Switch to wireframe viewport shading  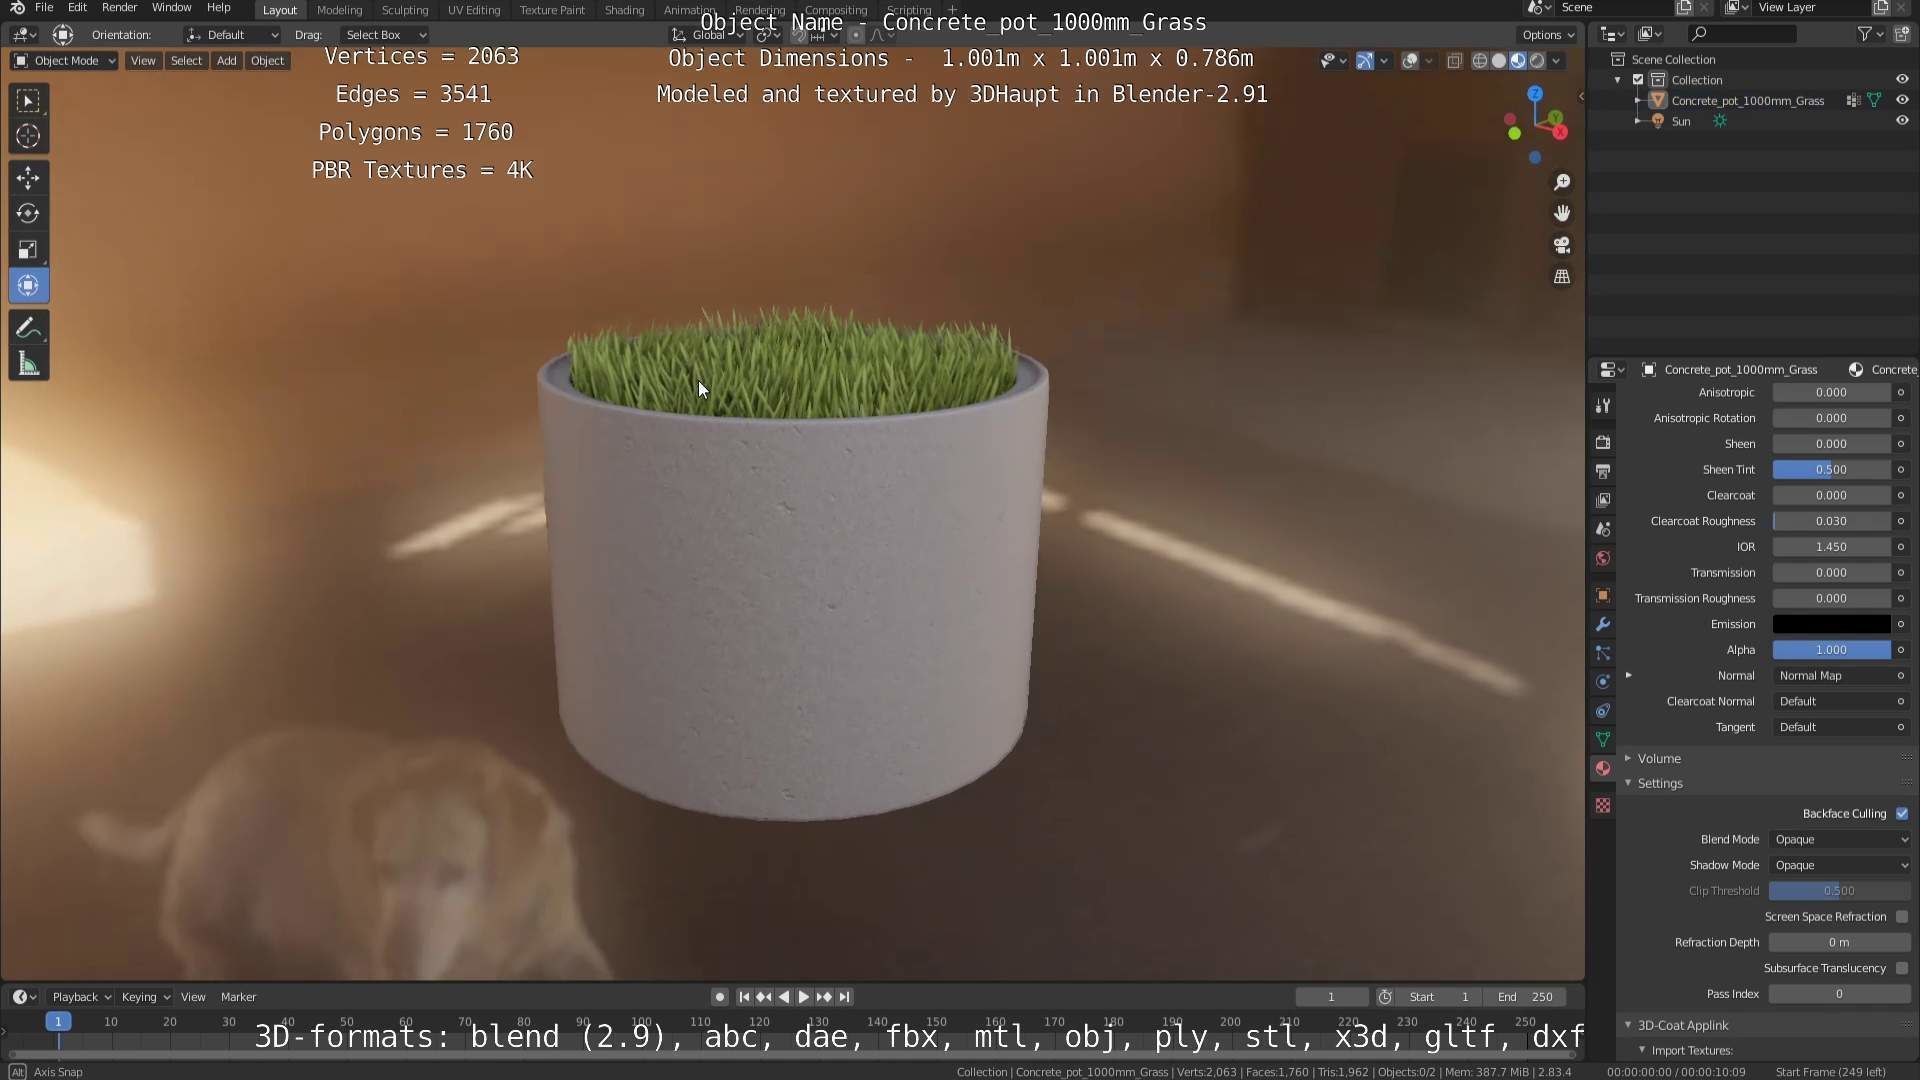coord(1480,61)
